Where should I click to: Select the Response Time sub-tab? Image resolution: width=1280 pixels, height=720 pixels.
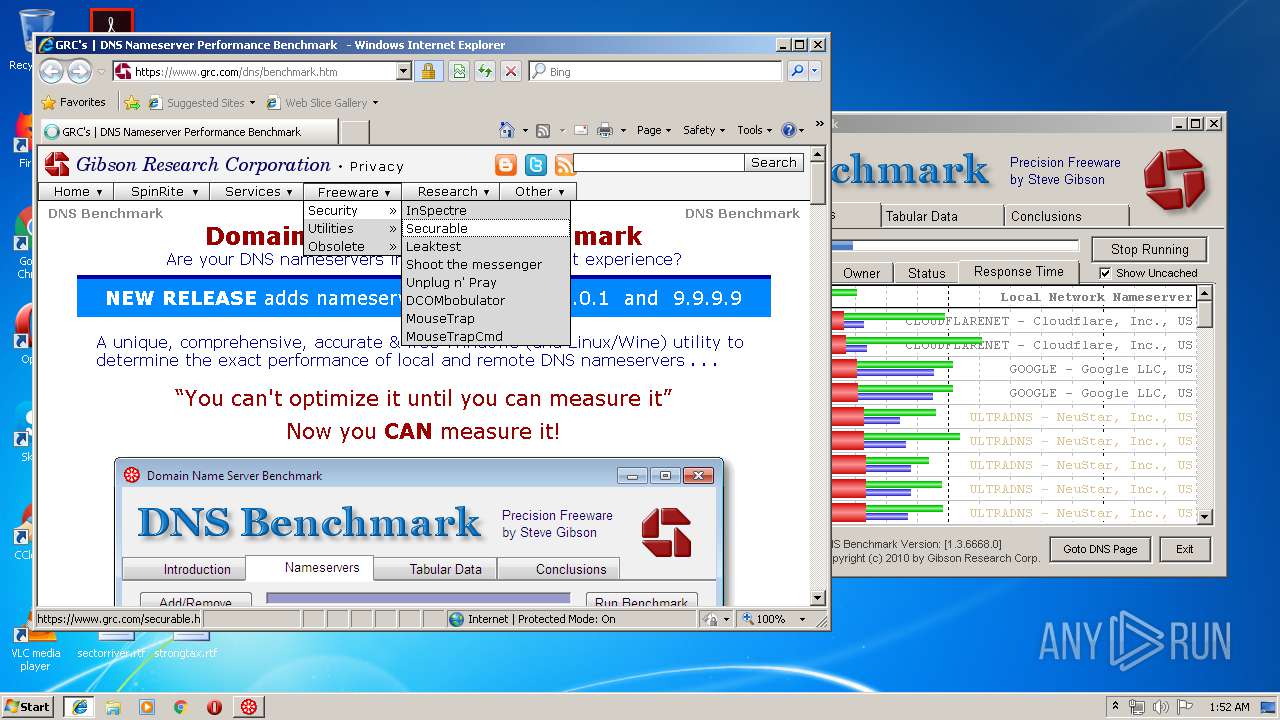[1018, 272]
